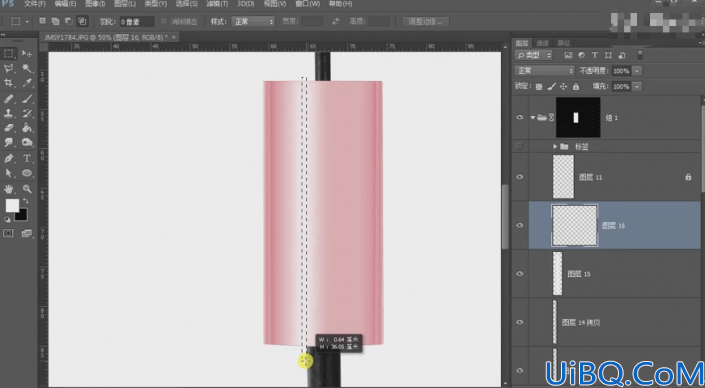Toggle Quick Mask mode

9,233
